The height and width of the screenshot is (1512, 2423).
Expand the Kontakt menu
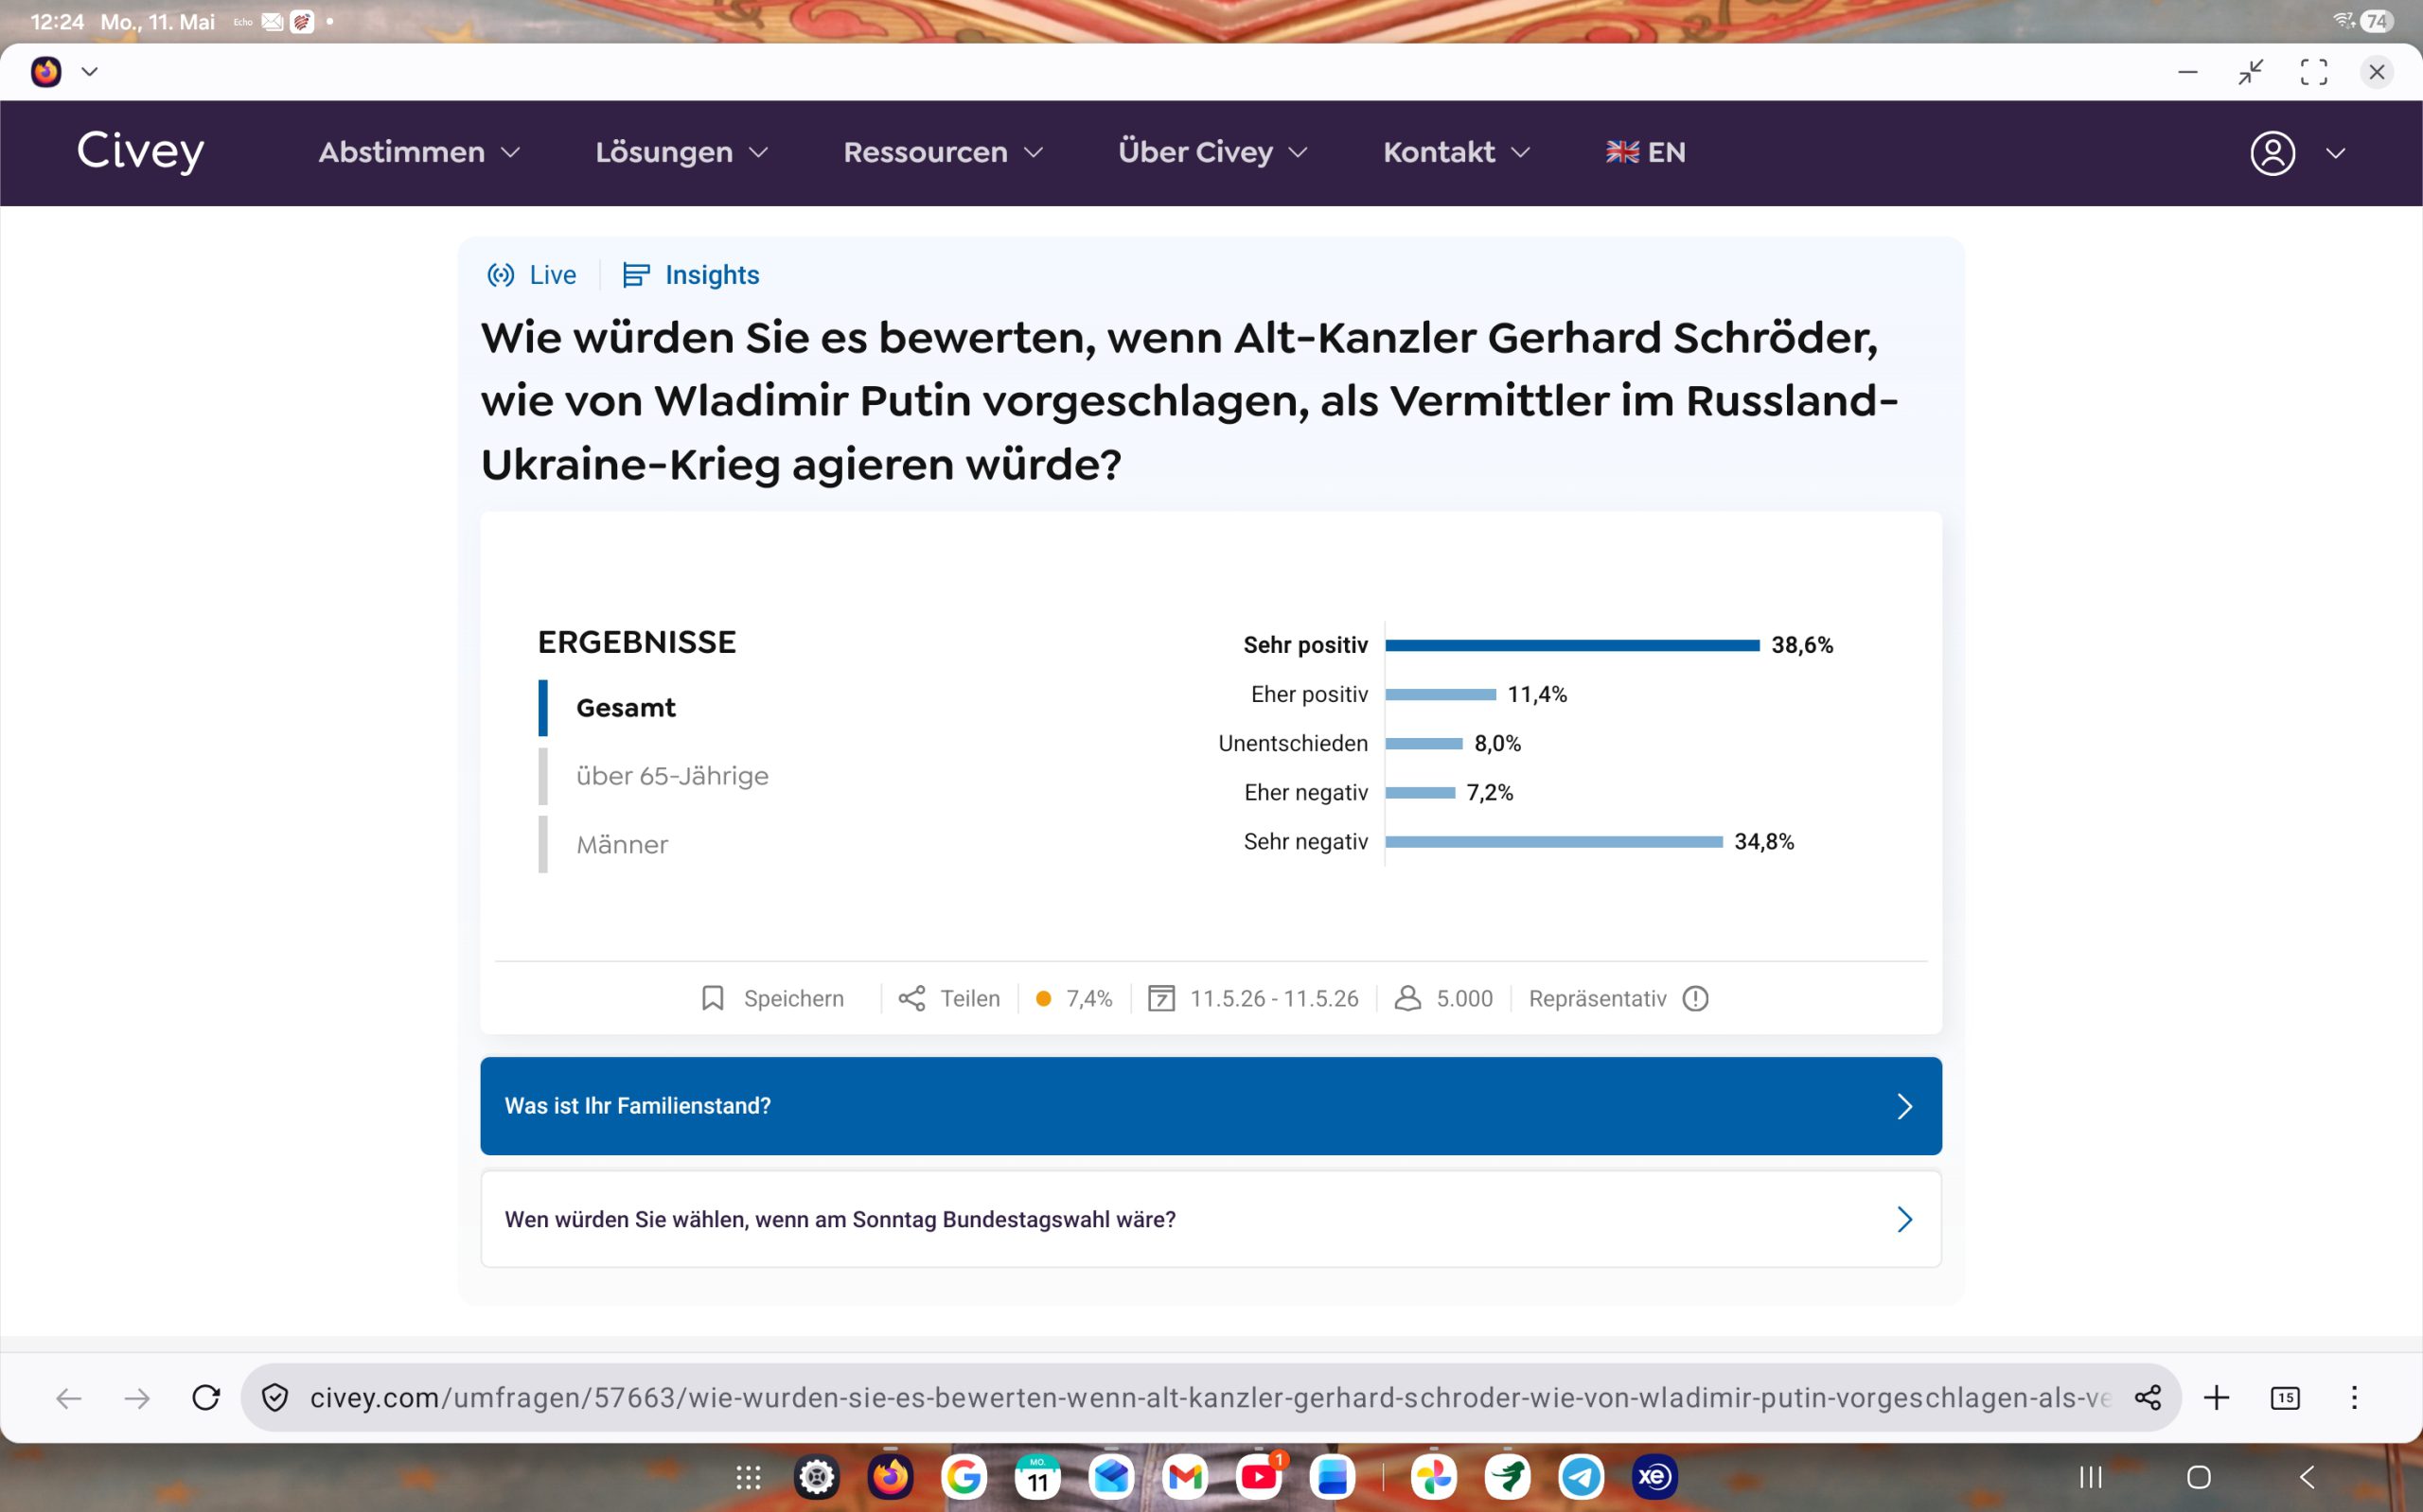pos(1457,152)
